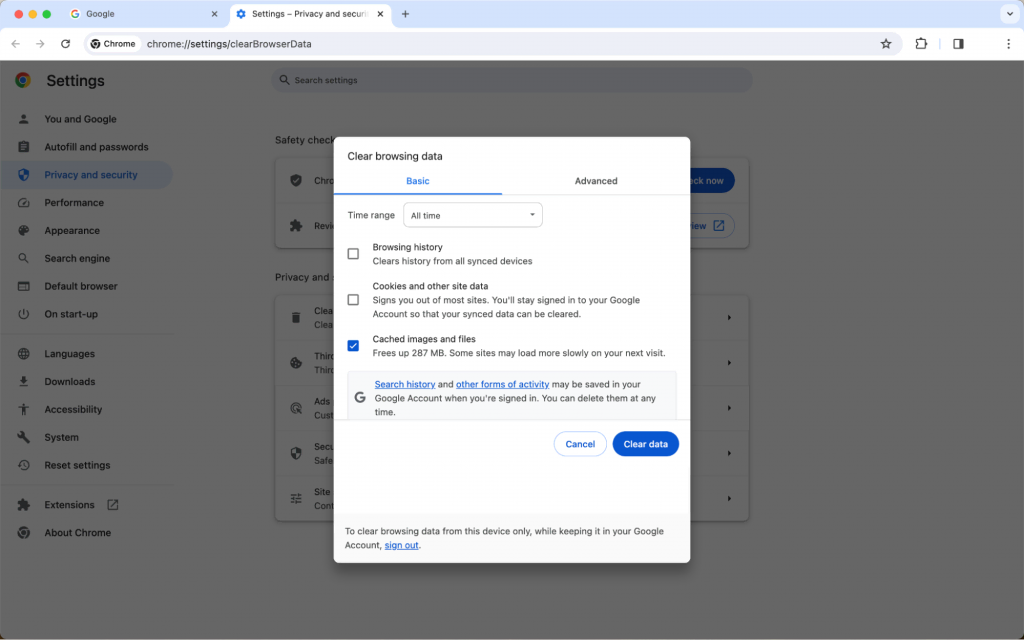Image resolution: width=1024 pixels, height=640 pixels.
Task: Click the Extensions puzzle icon in sidebar
Action: point(24,505)
